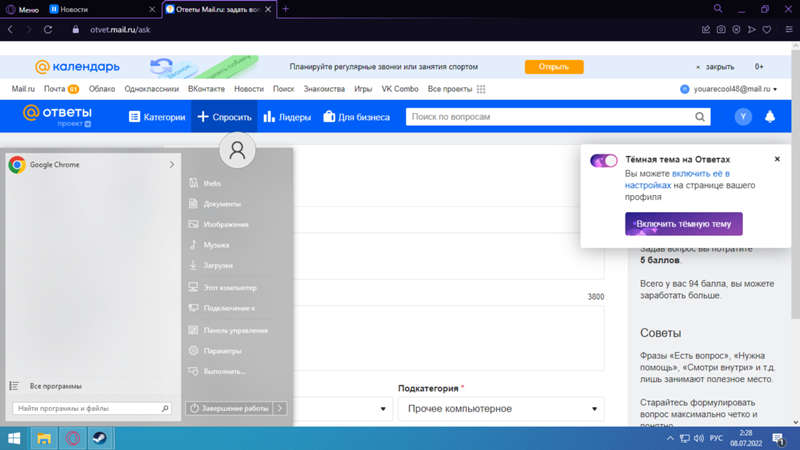
Task: Open the VK Combo link
Action: tap(399, 89)
